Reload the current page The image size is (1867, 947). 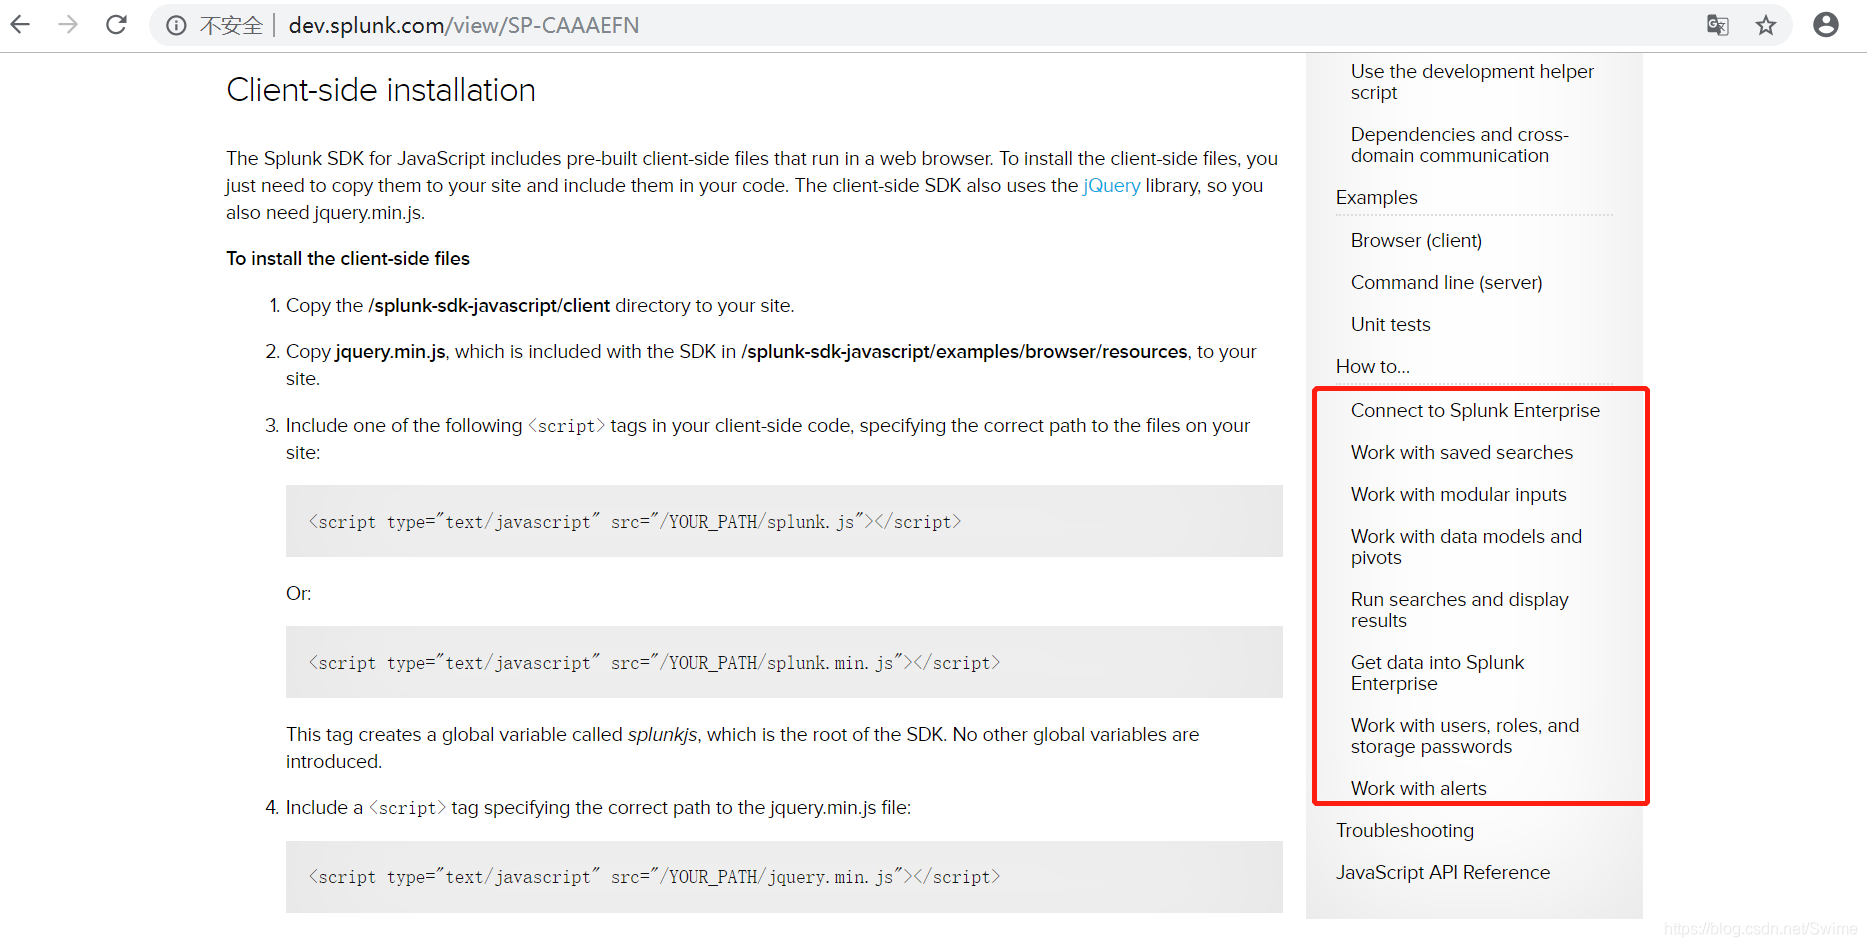(x=115, y=24)
